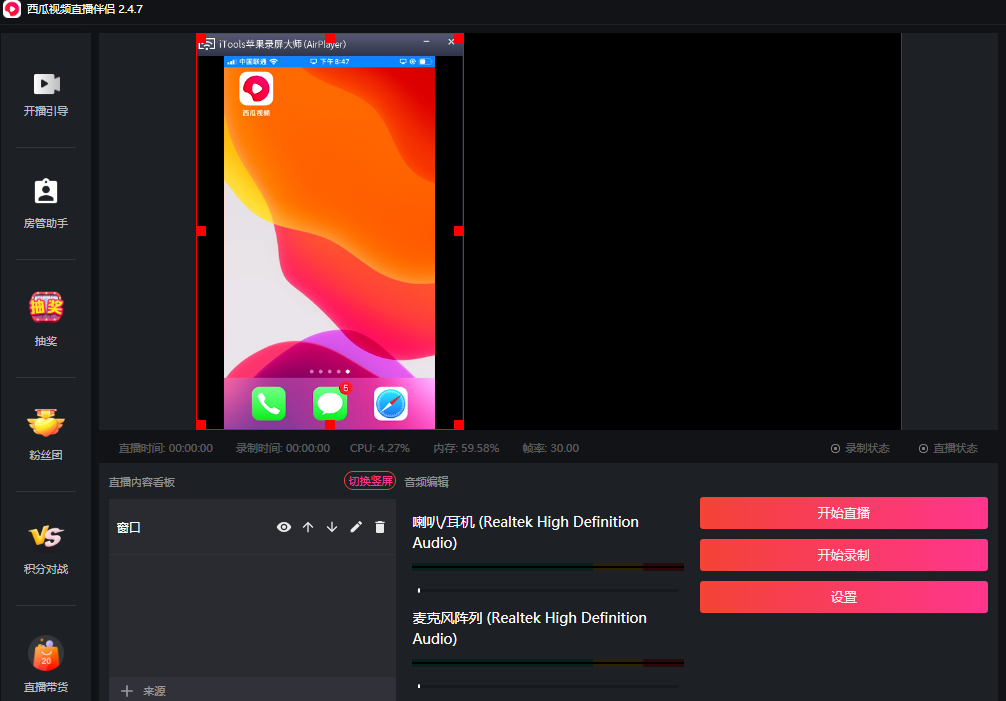
Task: Click the CPU: 4.27% usage readout
Action: point(380,448)
